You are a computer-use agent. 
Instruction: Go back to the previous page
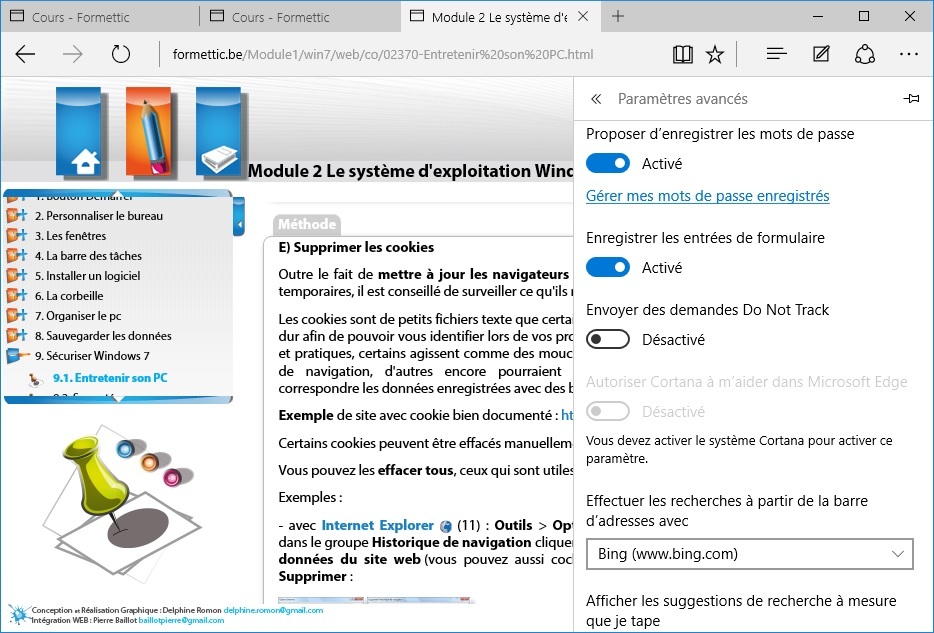click(25, 54)
